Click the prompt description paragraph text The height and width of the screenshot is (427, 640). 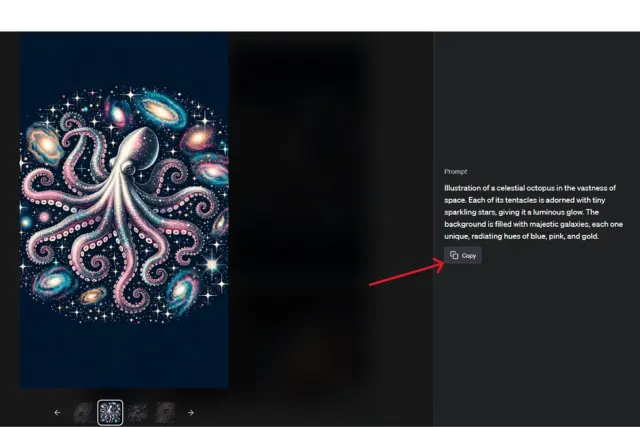[529, 212]
